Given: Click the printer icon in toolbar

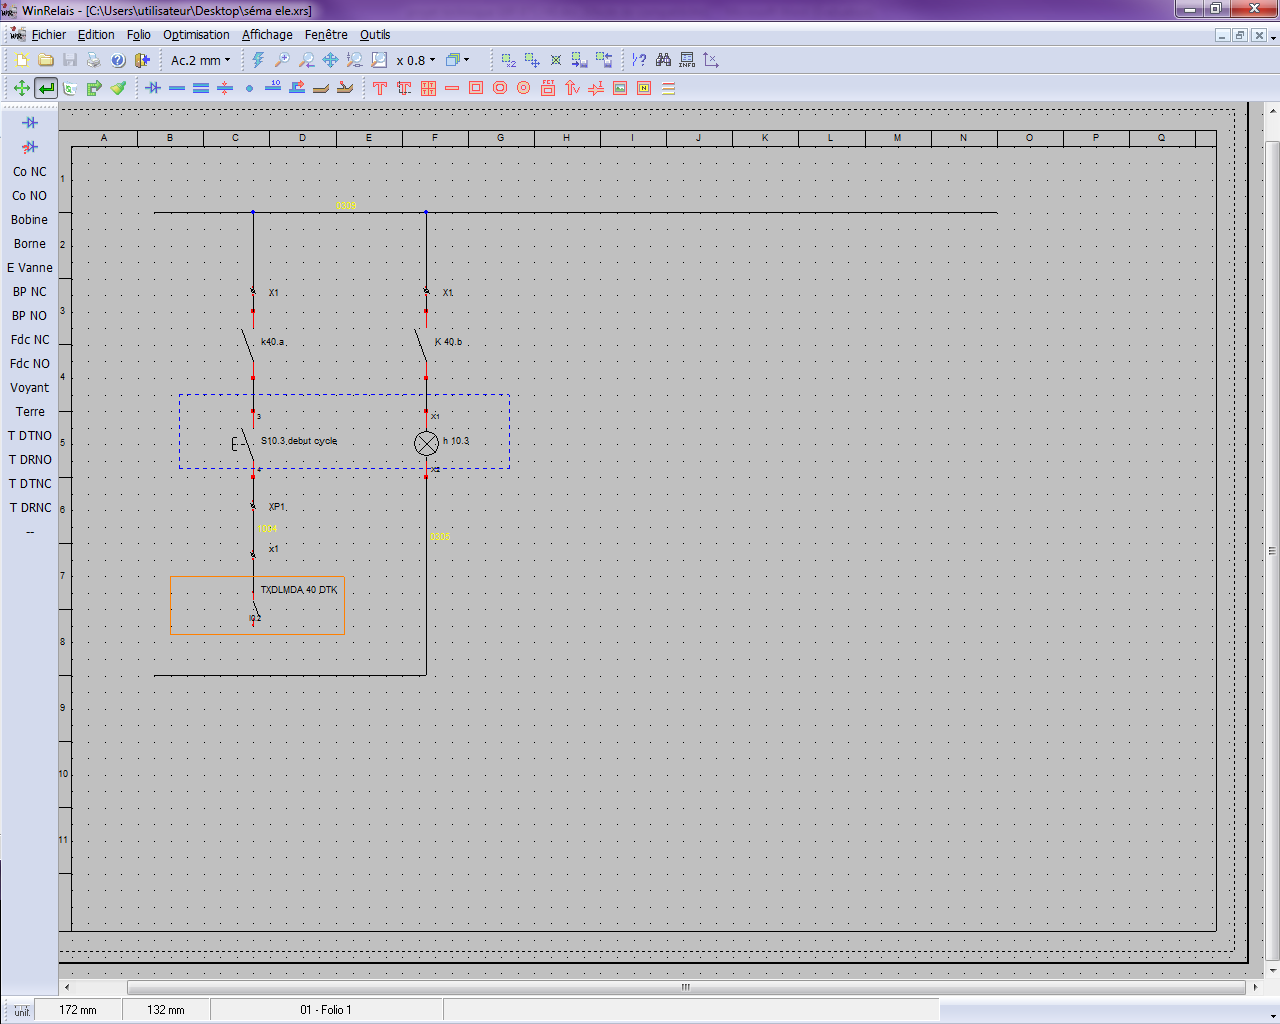Looking at the screenshot, I should point(94,60).
